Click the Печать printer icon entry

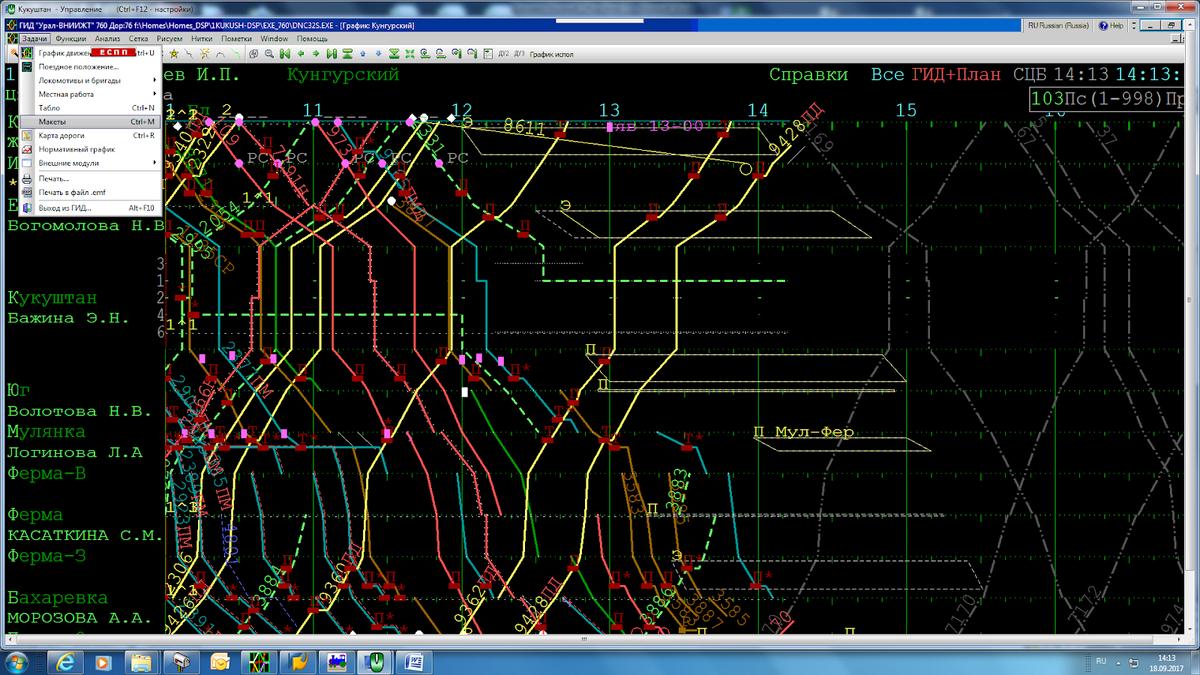[28, 178]
